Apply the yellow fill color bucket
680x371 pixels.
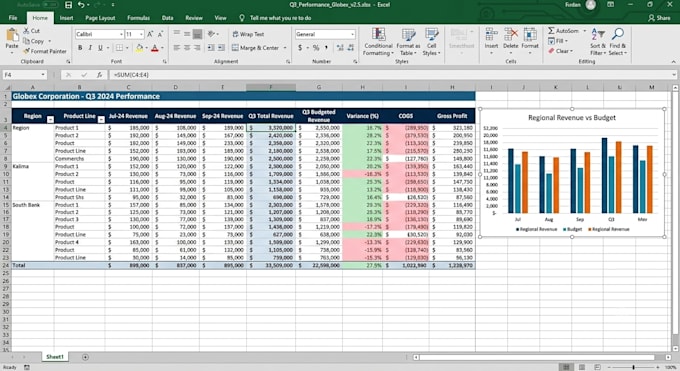(139, 48)
